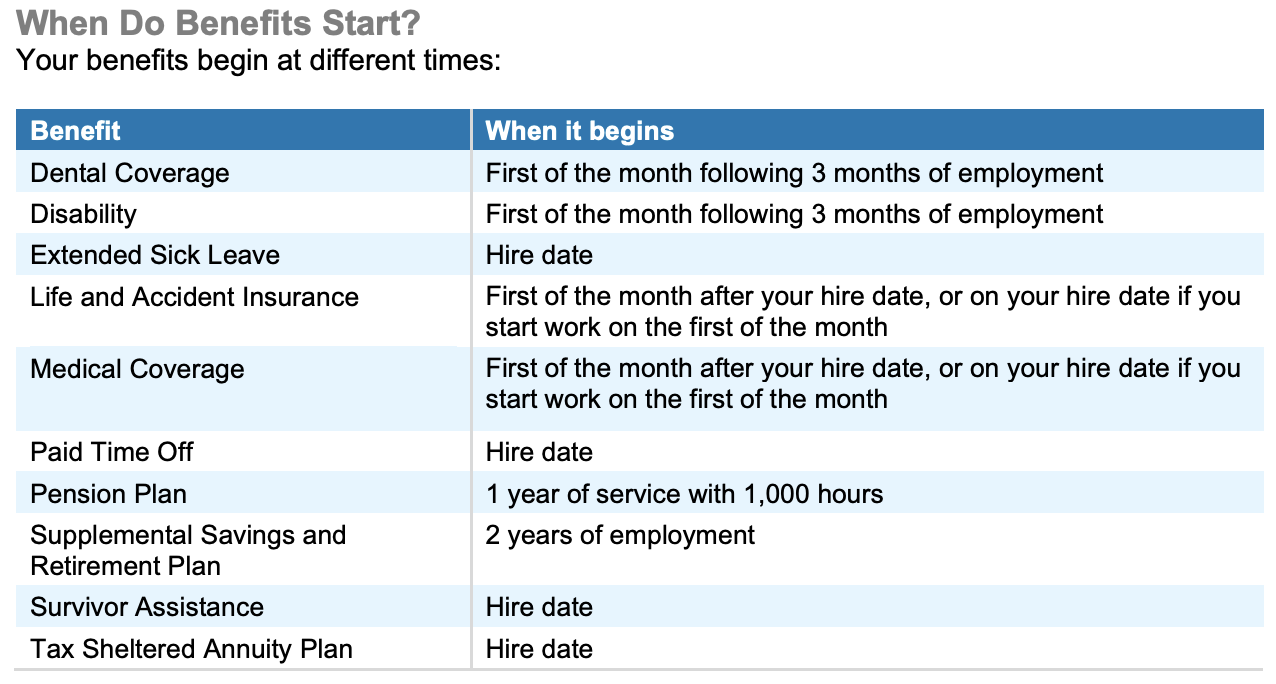Select the "2 years of employment" cell
This screenshot has width=1276, height=684.
pyautogui.click(x=620, y=535)
